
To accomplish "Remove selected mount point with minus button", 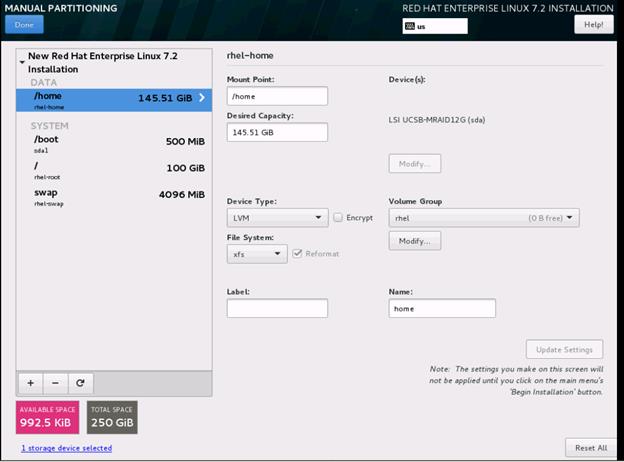I will click(x=55, y=383).
